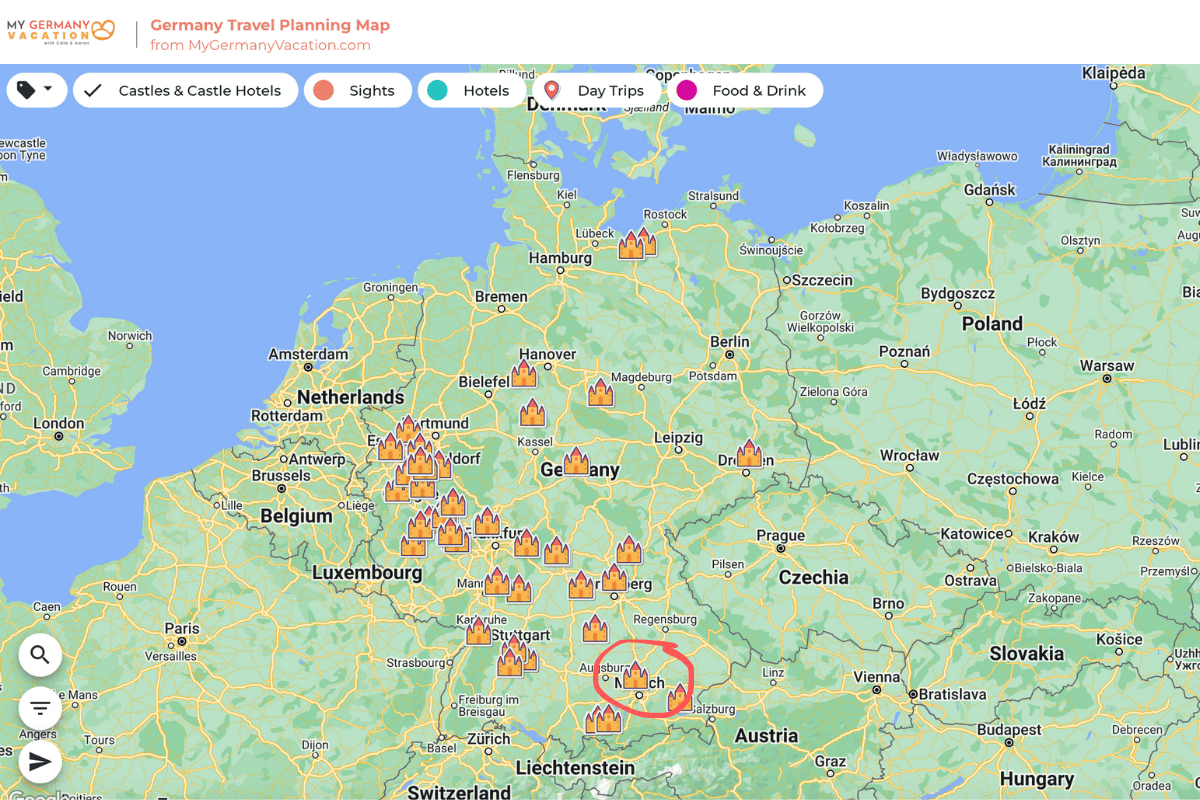Open the tag category dropdown
This screenshot has width=1200, height=800.
click(x=36, y=90)
